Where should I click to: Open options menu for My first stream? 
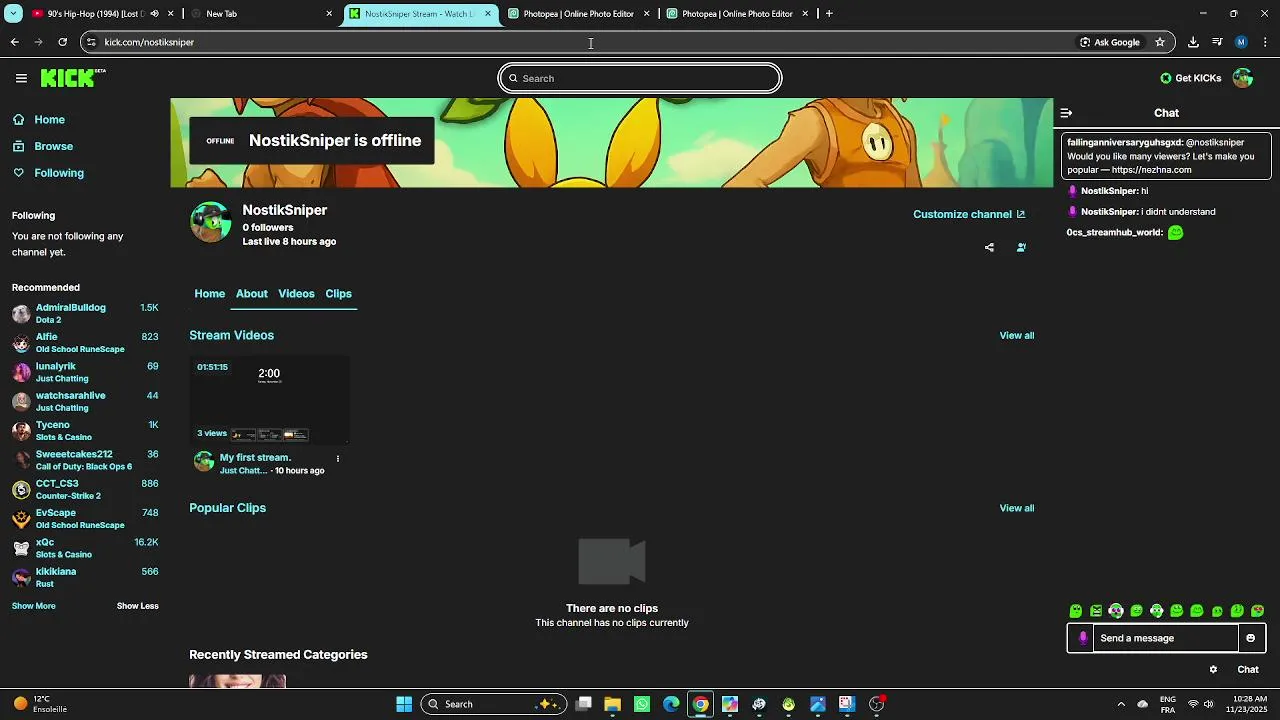click(x=338, y=459)
